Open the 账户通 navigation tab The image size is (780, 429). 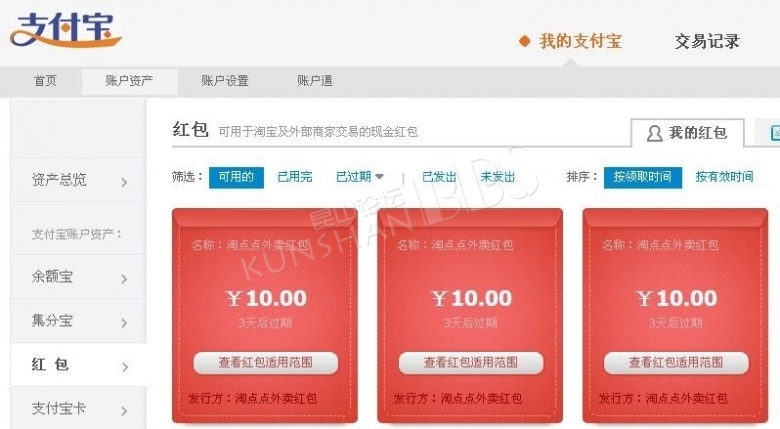click(x=315, y=81)
